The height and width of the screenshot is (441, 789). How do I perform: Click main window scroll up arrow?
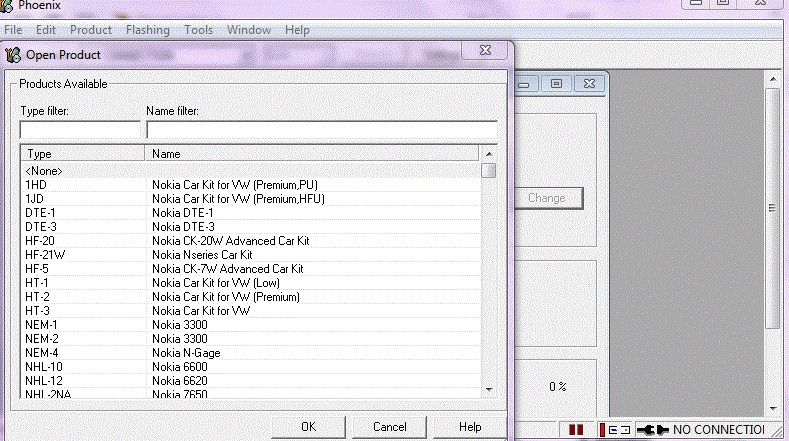pos(772,79)
